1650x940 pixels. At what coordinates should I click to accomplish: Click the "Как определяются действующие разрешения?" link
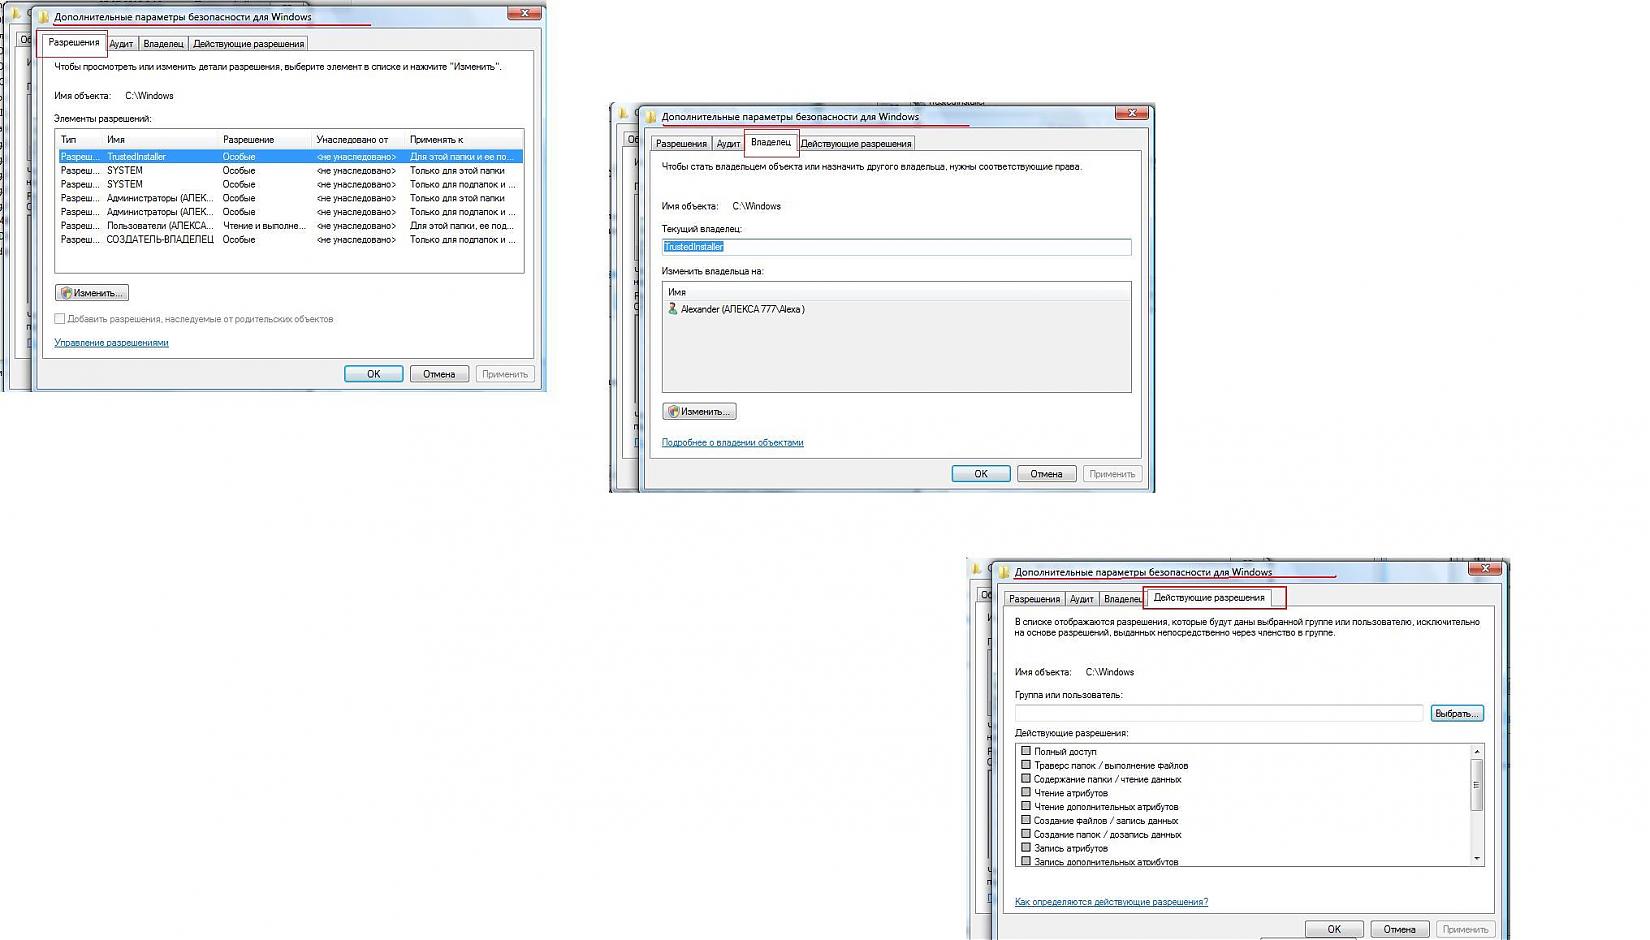[x=1111, y=902]
